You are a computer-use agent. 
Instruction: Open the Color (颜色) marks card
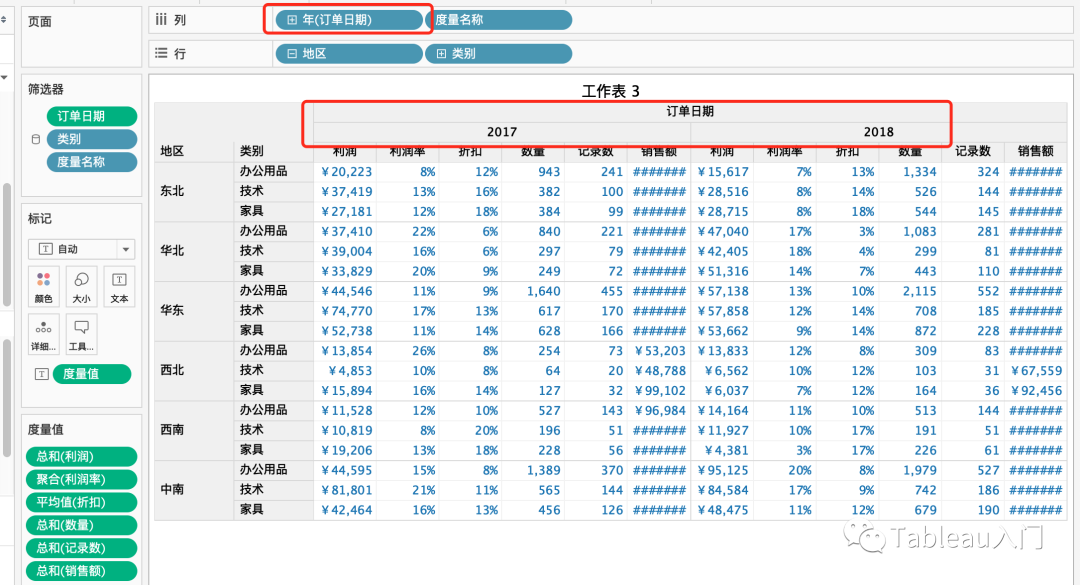tap(43, 286)
